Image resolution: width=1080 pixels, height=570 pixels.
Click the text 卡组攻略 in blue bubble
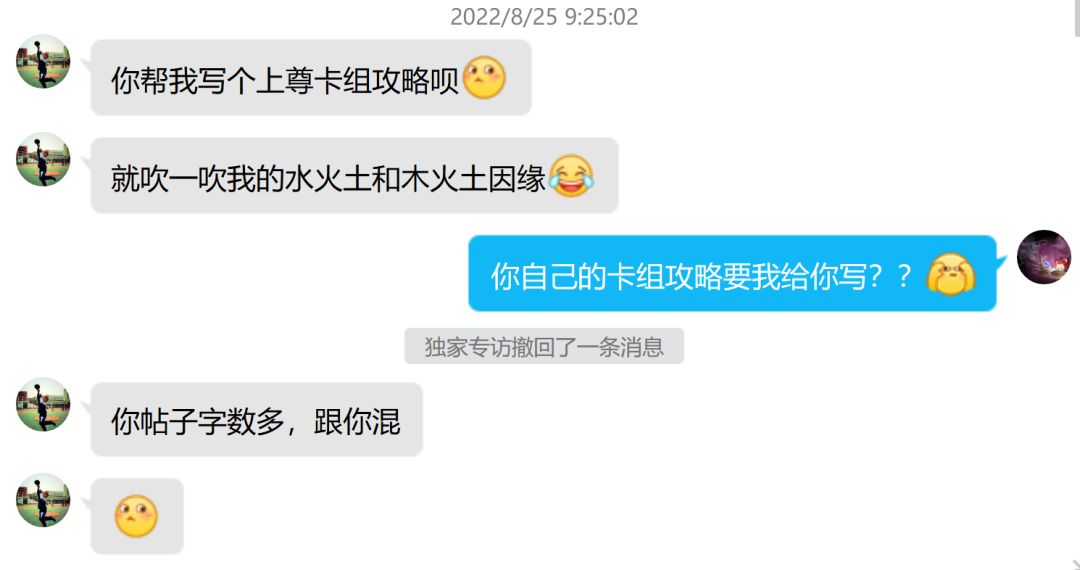click(665, 275)
